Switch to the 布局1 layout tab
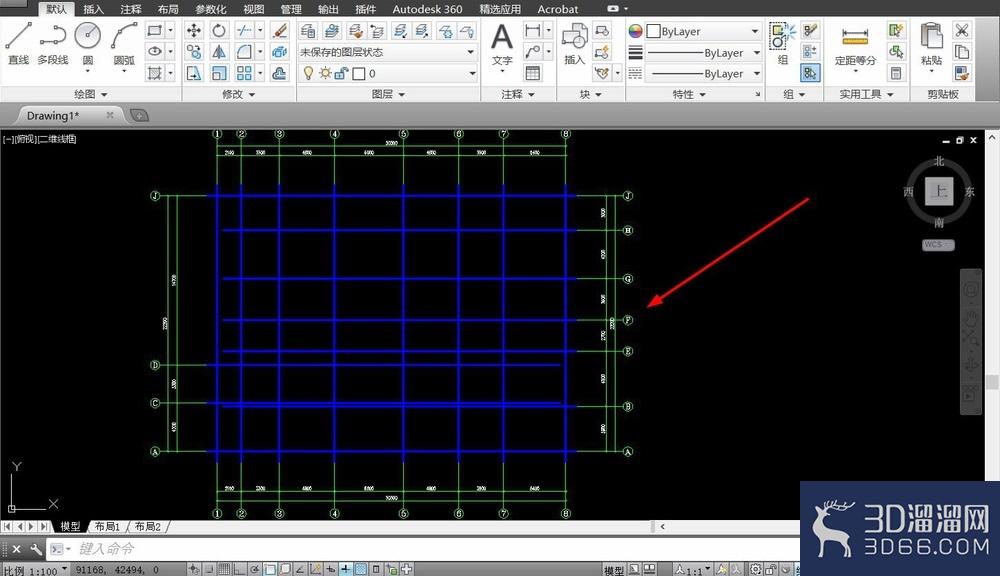The width and height of the screenshot is (1000, 576). click(107, 526)
